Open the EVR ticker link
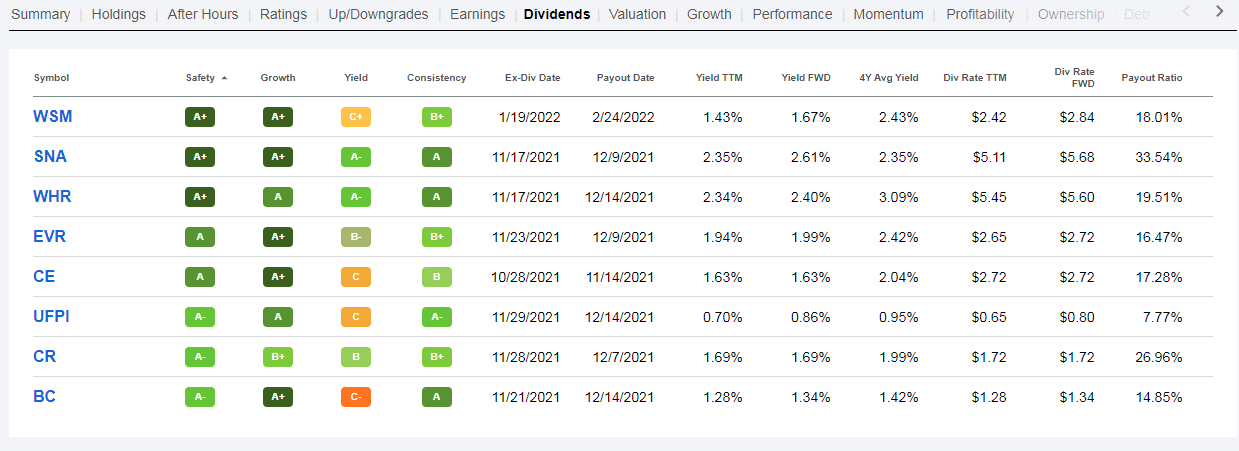1239x451 pixels. [x=50, y=237]
